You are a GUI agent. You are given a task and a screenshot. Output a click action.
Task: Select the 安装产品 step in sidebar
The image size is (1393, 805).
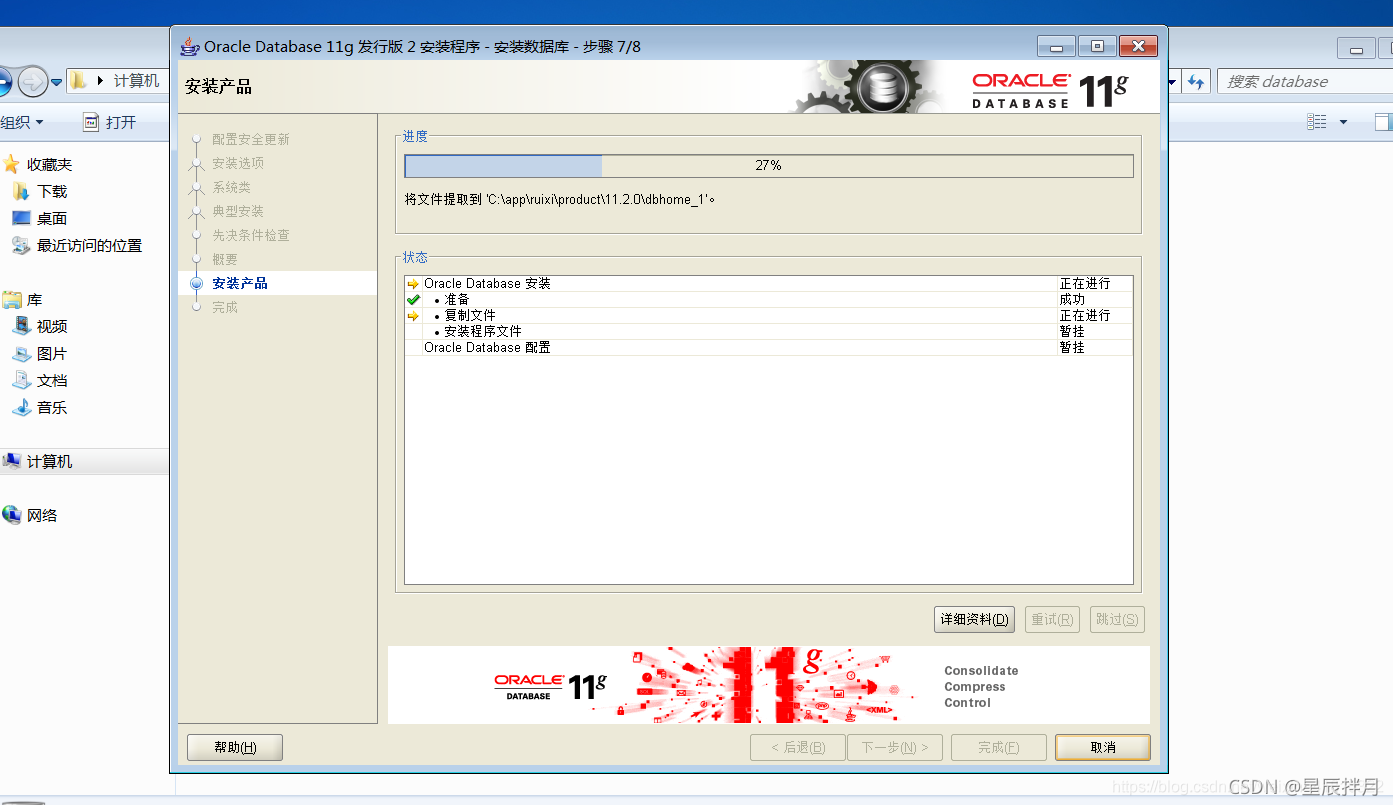(x=240, y=283)
